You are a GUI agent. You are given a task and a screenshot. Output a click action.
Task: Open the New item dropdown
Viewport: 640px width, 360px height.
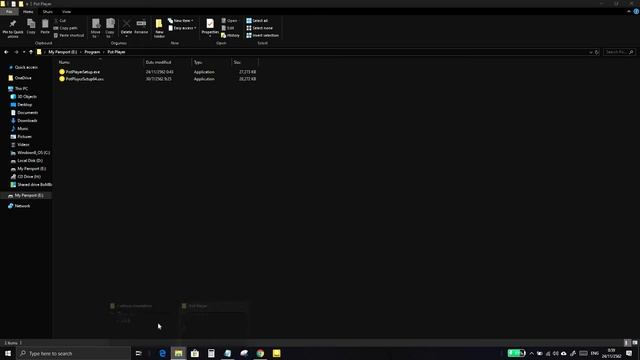(181, 20)
